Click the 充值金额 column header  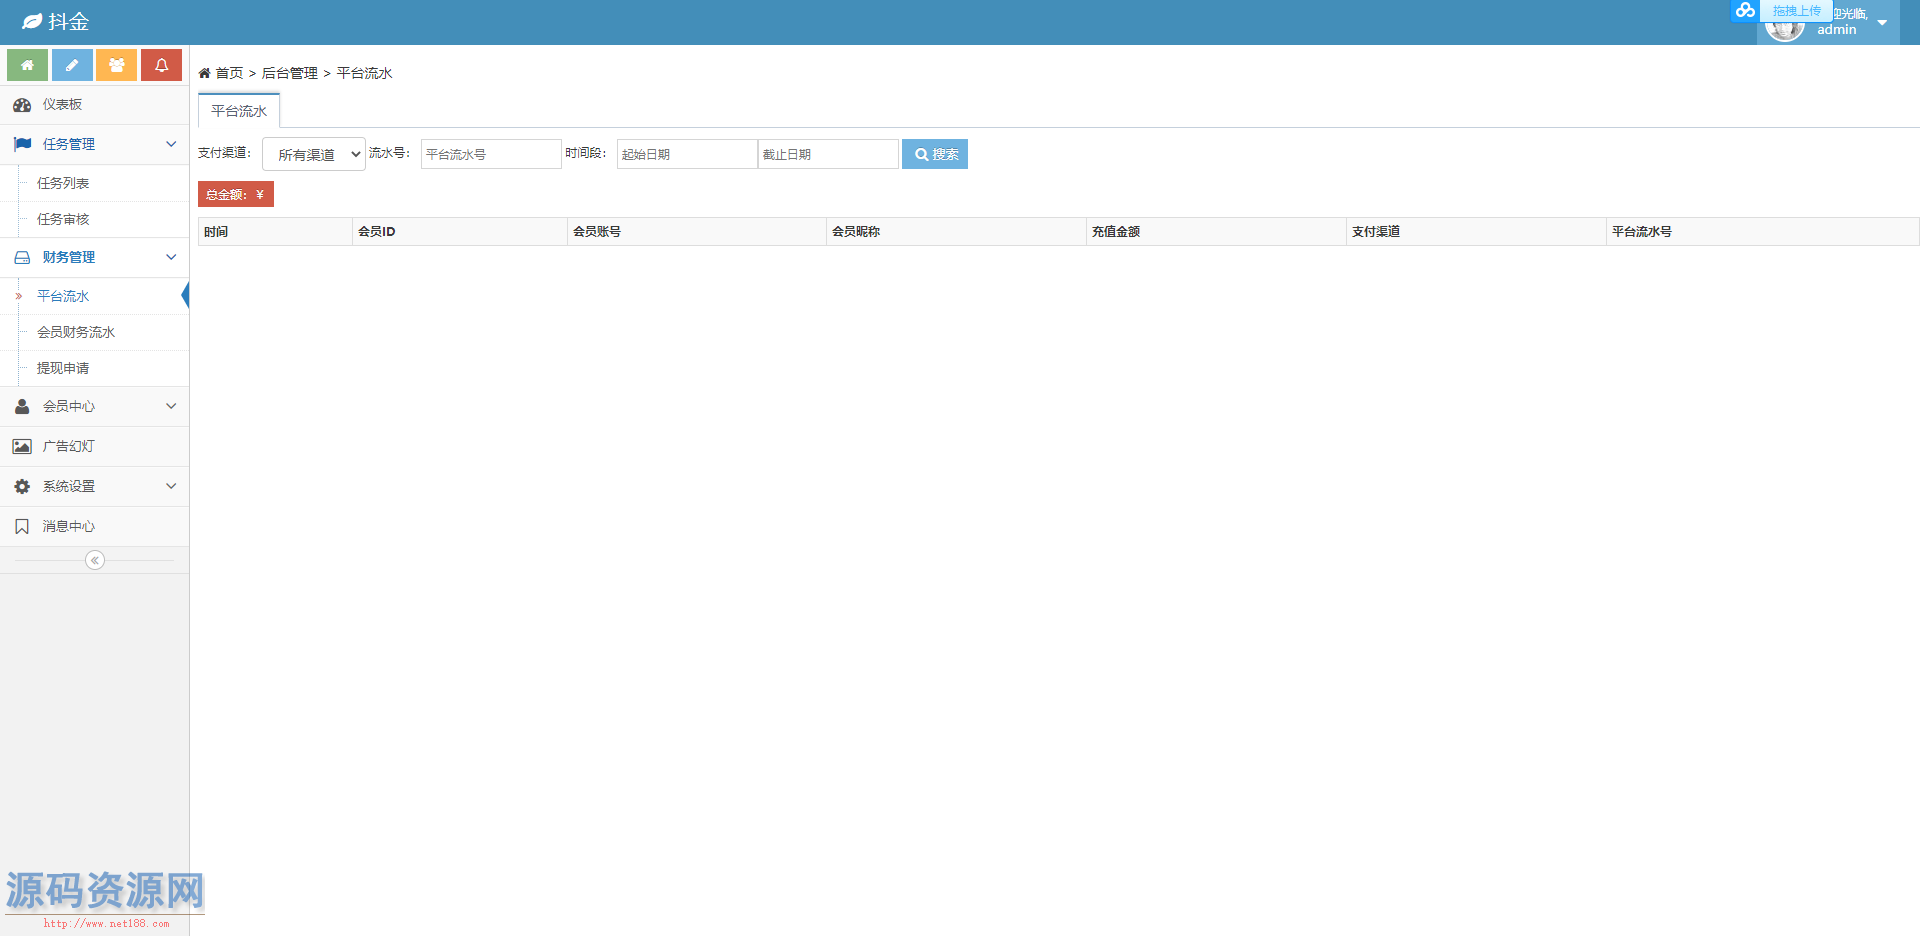click(1216, 231)
